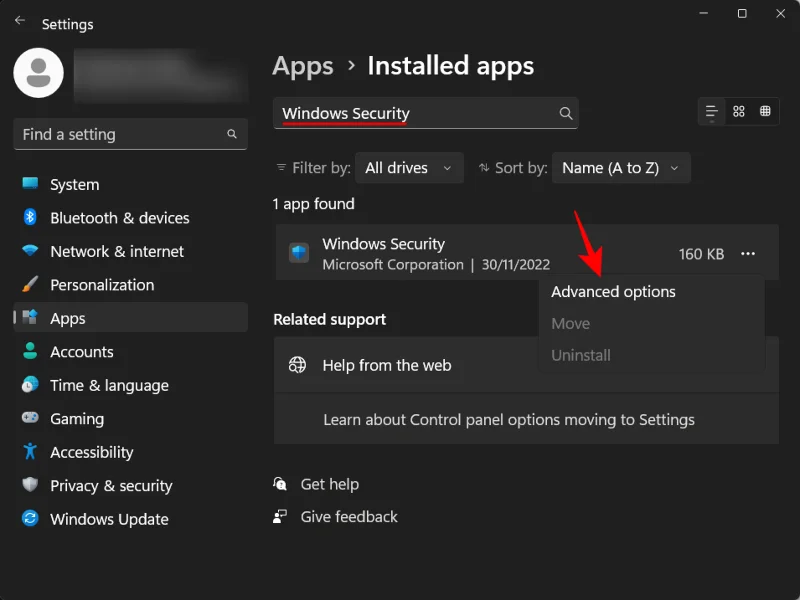Open Help from the web

388,365
